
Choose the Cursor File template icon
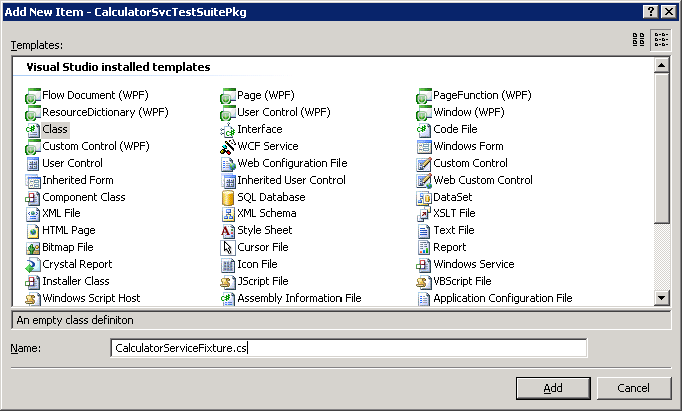[227, 248]
